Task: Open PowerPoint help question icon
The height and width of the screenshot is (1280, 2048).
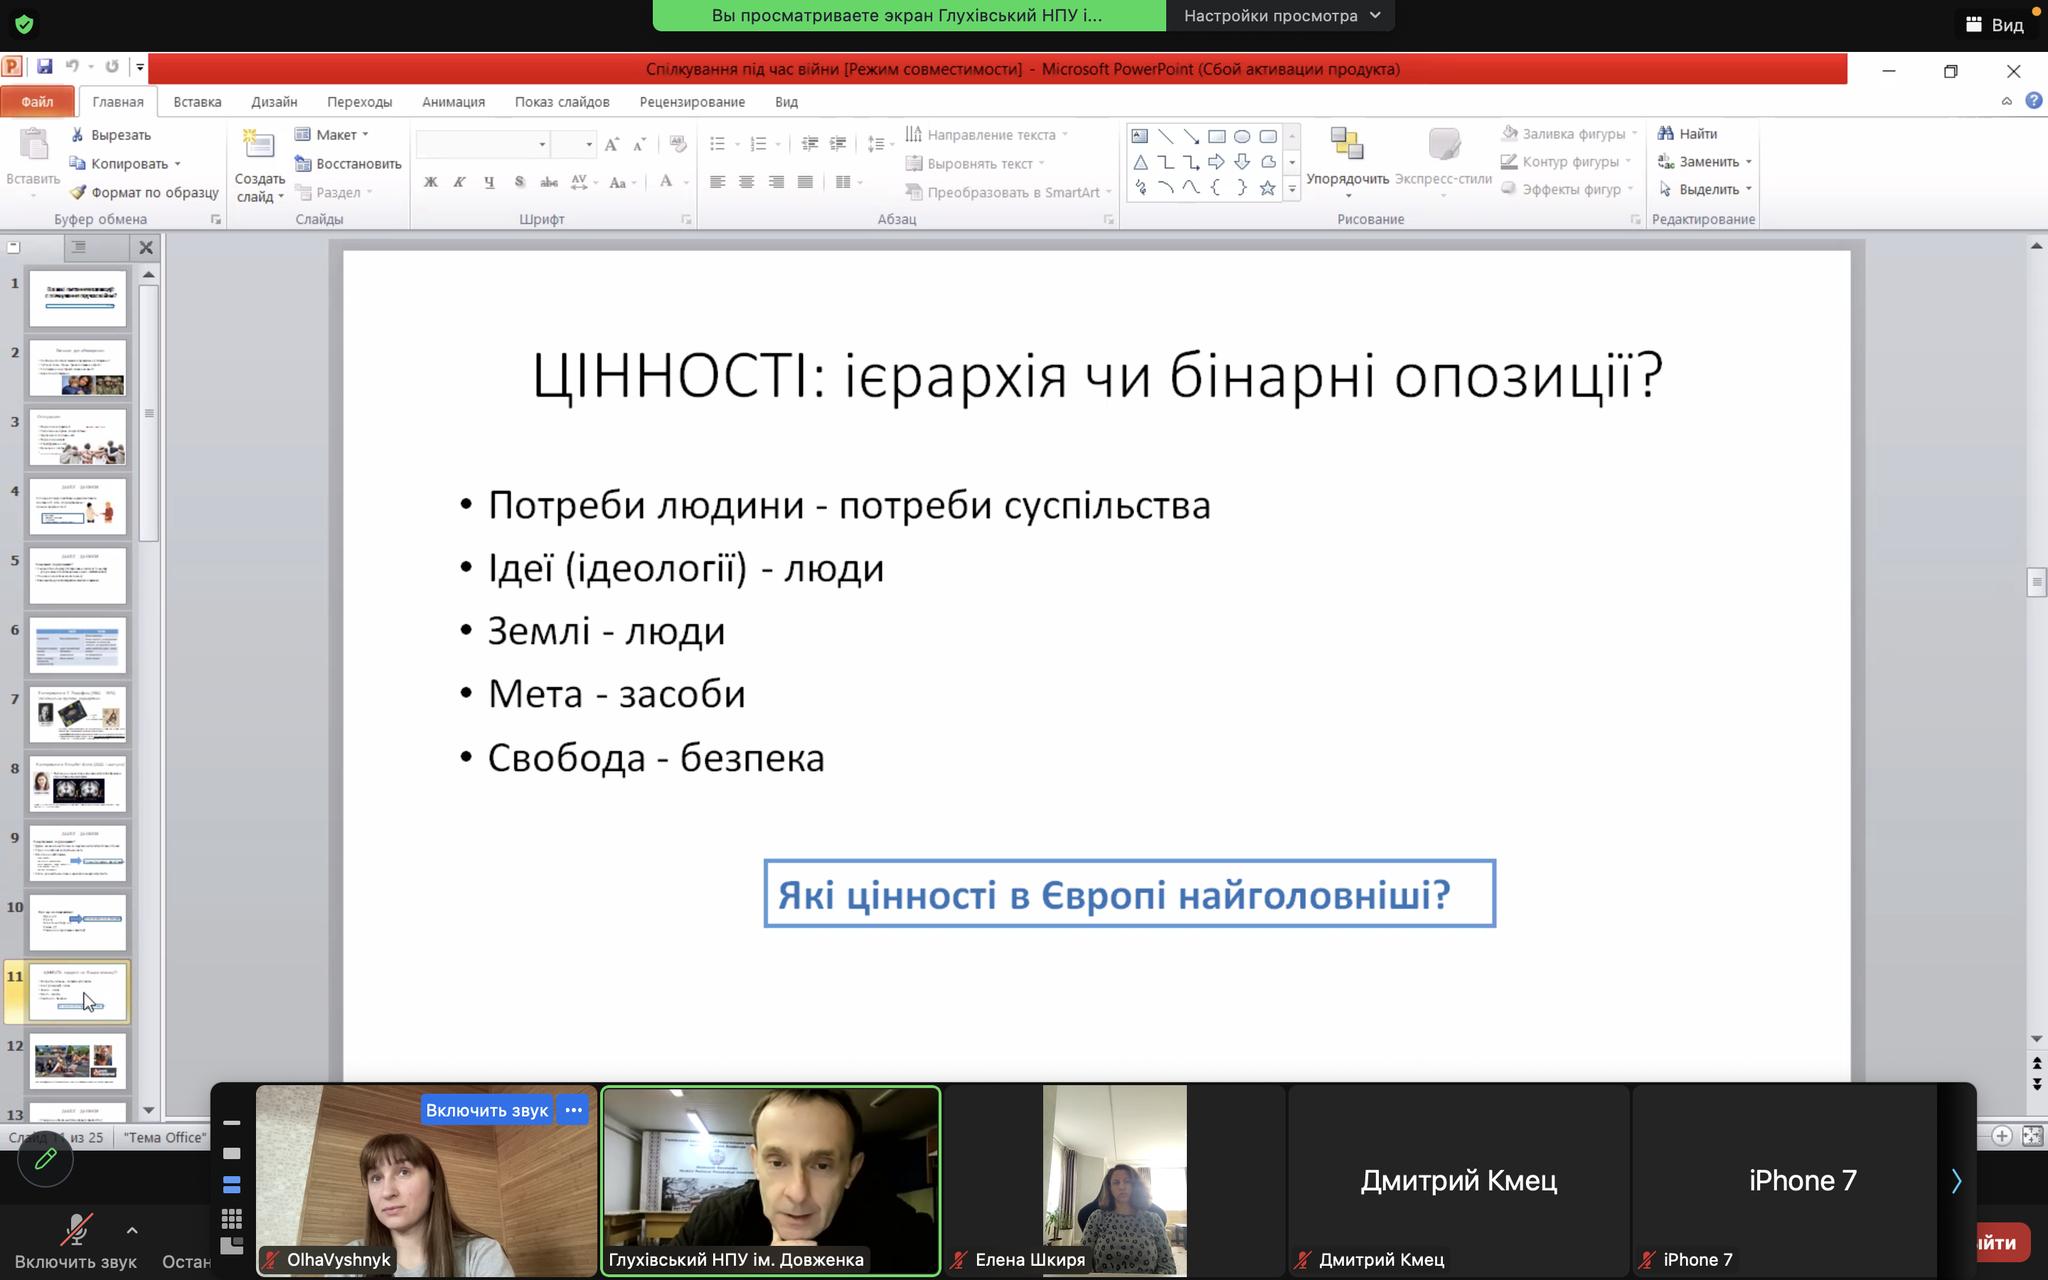Action: (x=2033, y=101)
